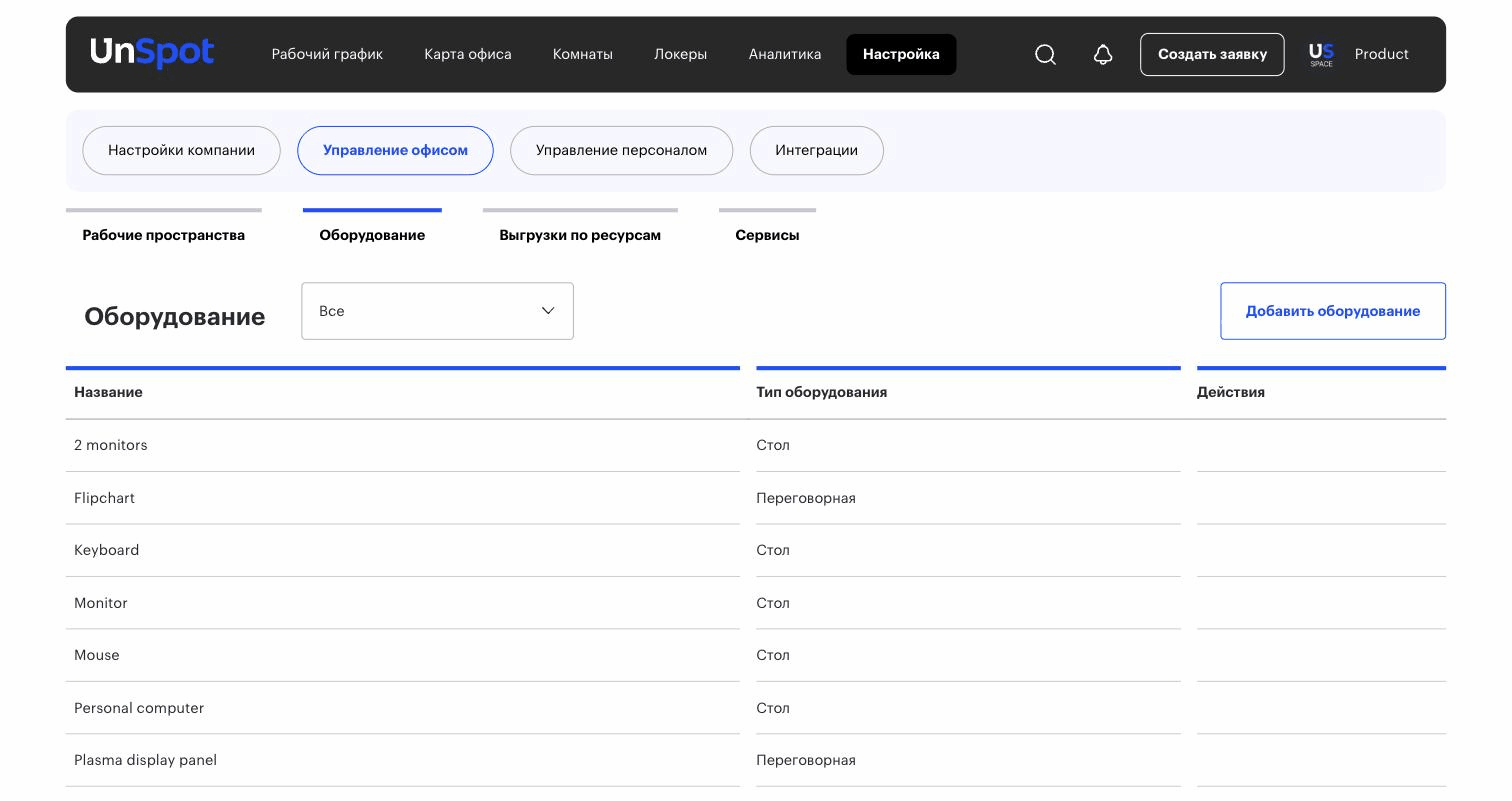This screenshot has width=1512, height=801.
Task: Click "Стол" type in Keyboard row
Action: point(773,550)
